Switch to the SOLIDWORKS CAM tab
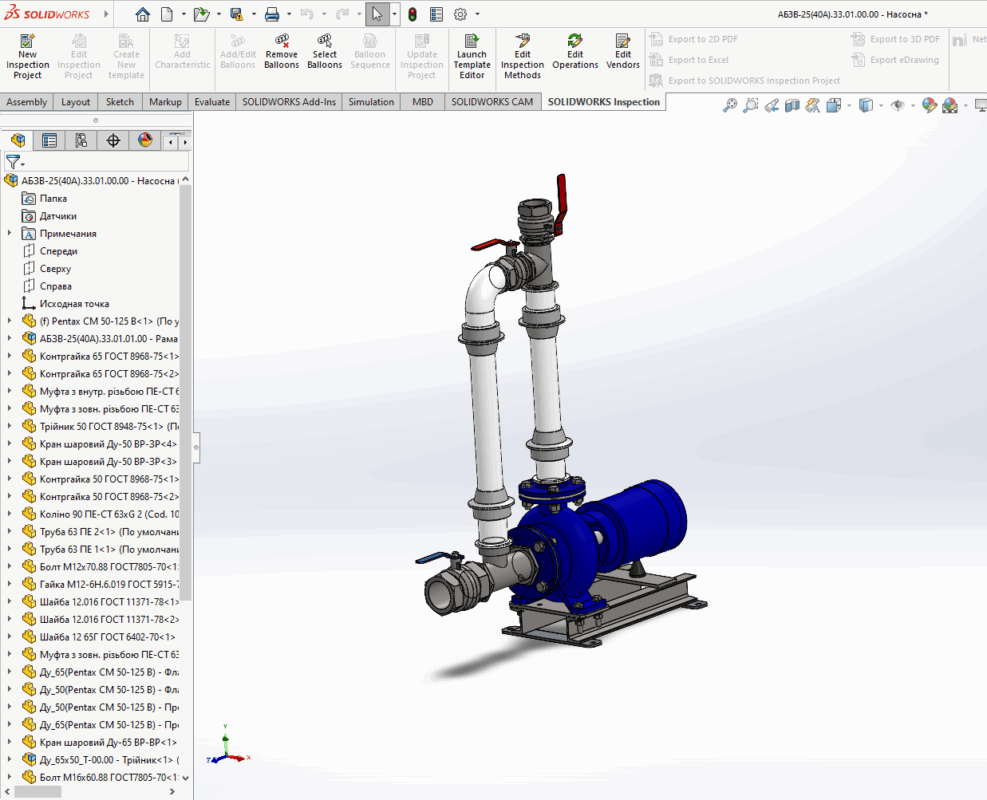987x800 pixels. 491,102
